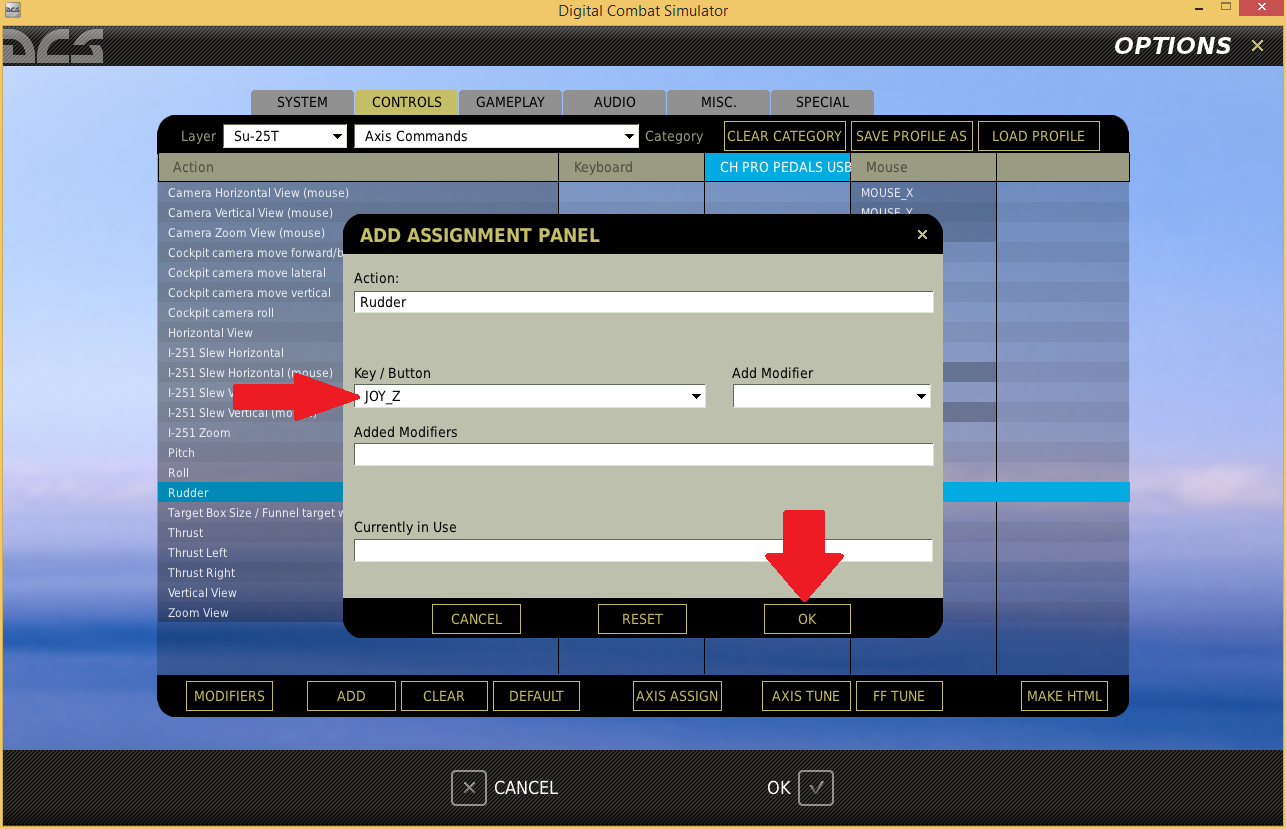This screenshot has width=1286, height=829.
Task: Click the AXIS TUNE button
Action: (x=806, y=696)
